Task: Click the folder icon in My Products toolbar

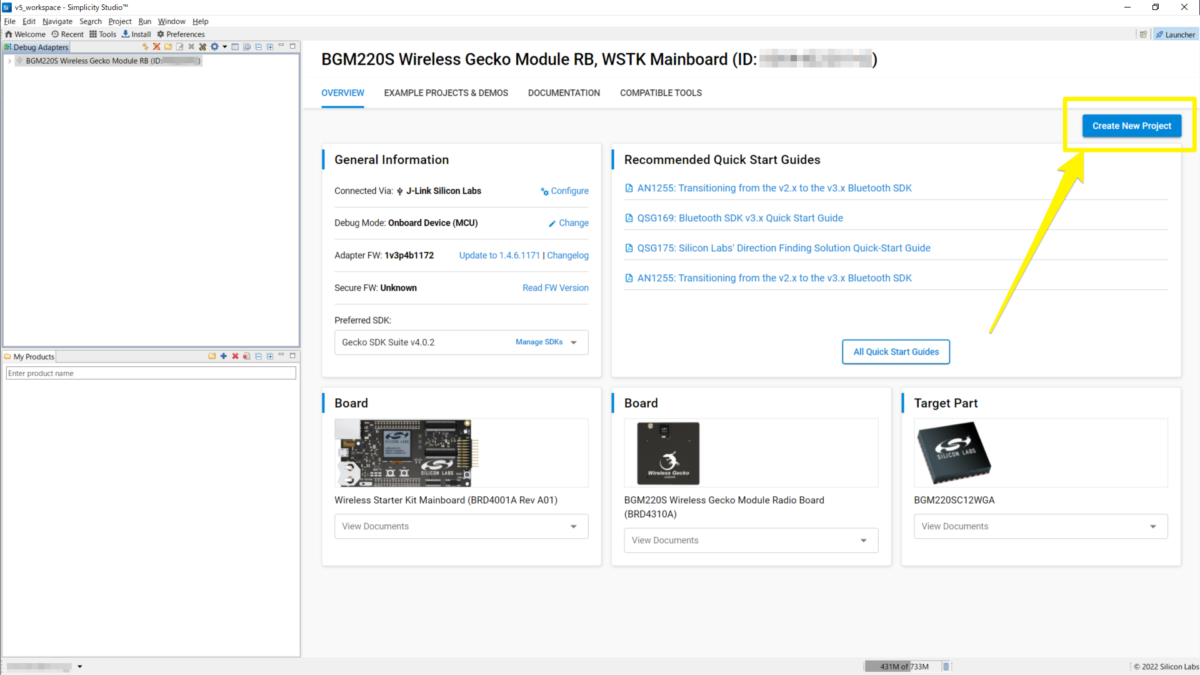Action: [x=212, y=356]
